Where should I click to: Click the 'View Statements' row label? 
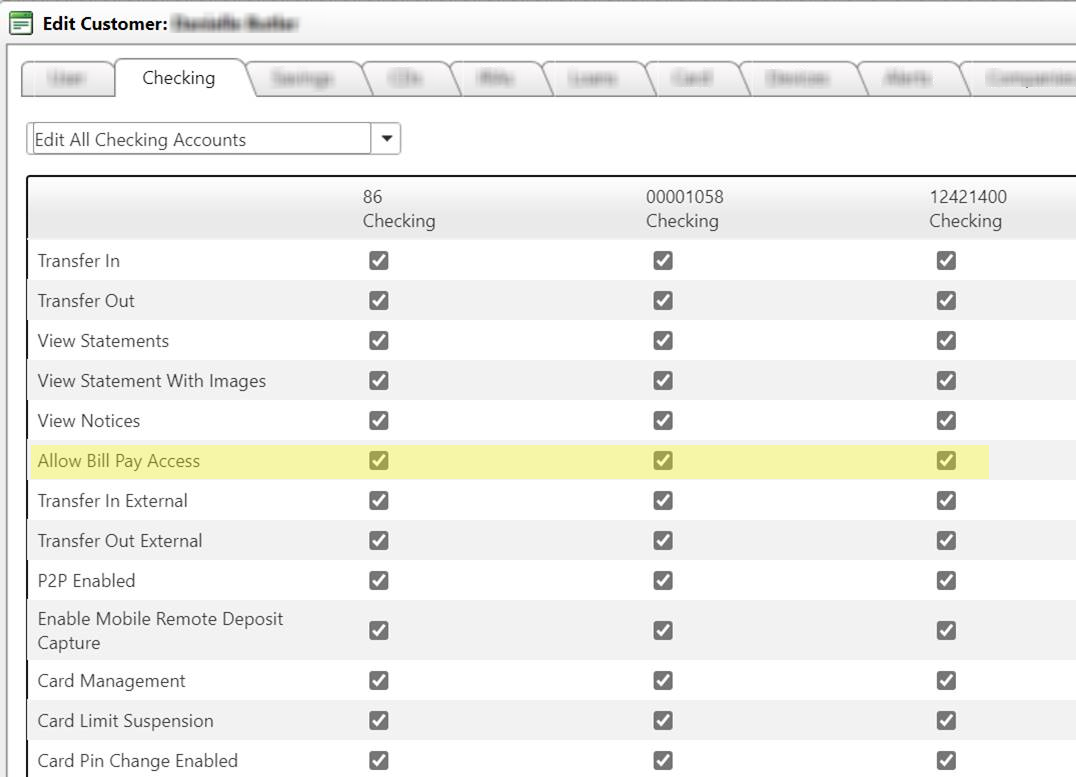pos(103,341)
